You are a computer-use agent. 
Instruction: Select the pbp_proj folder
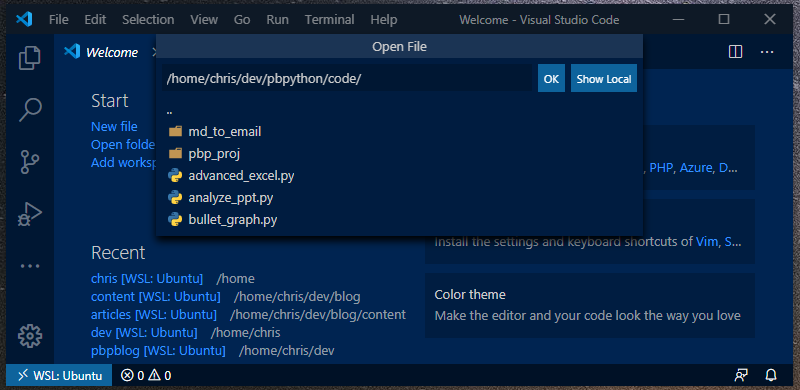click(x=399, y=154)
